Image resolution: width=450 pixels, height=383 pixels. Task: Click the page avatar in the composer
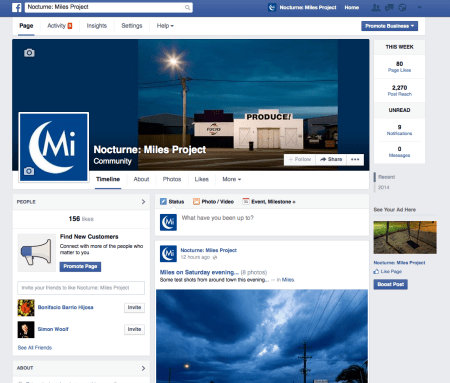coord(168,222)
